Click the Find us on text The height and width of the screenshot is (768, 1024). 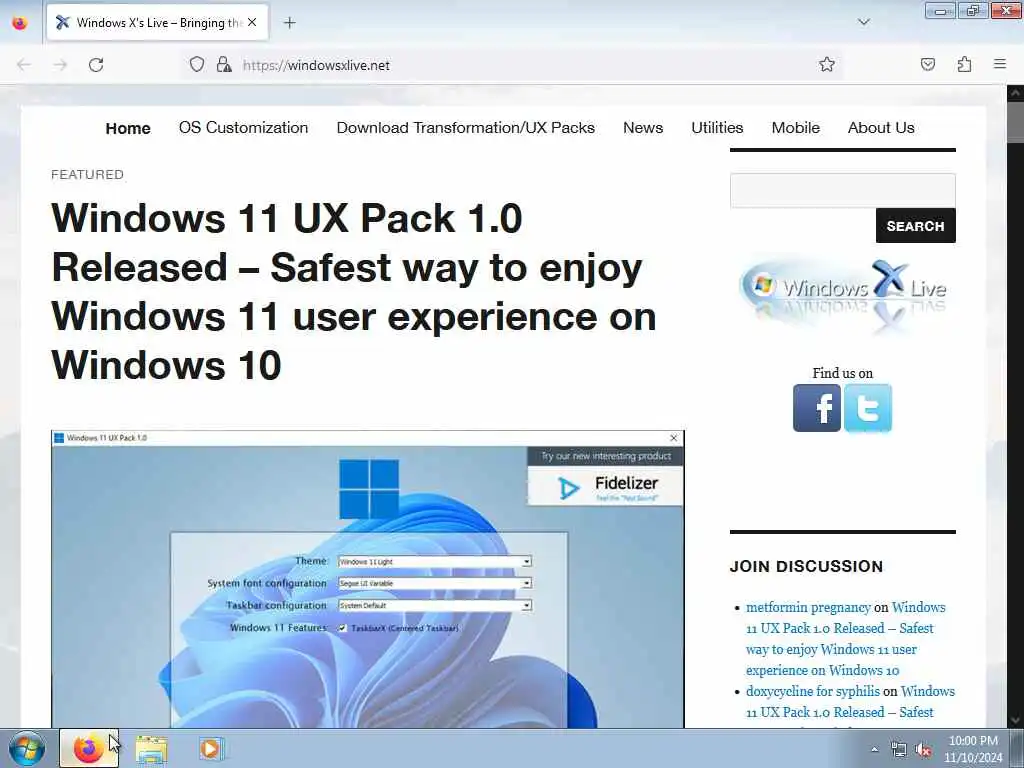[842, 373]
